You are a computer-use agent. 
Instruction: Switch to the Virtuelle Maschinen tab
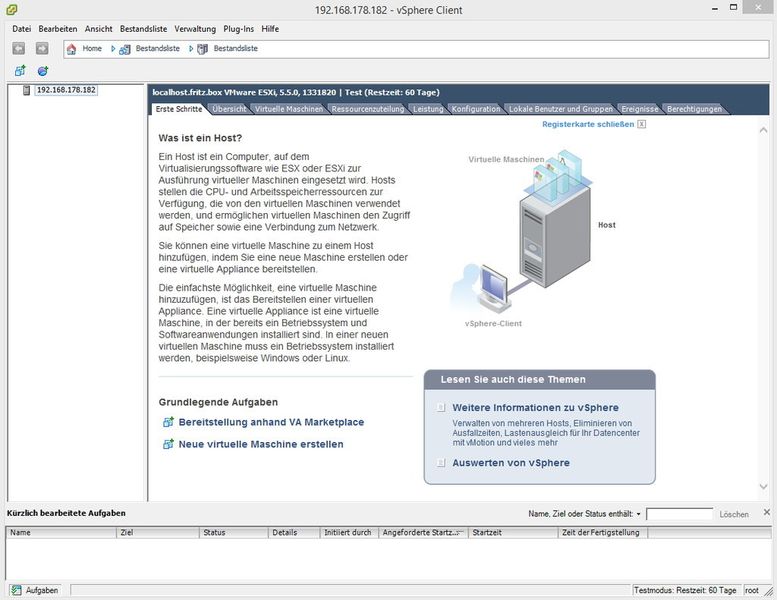coord(289,109)
